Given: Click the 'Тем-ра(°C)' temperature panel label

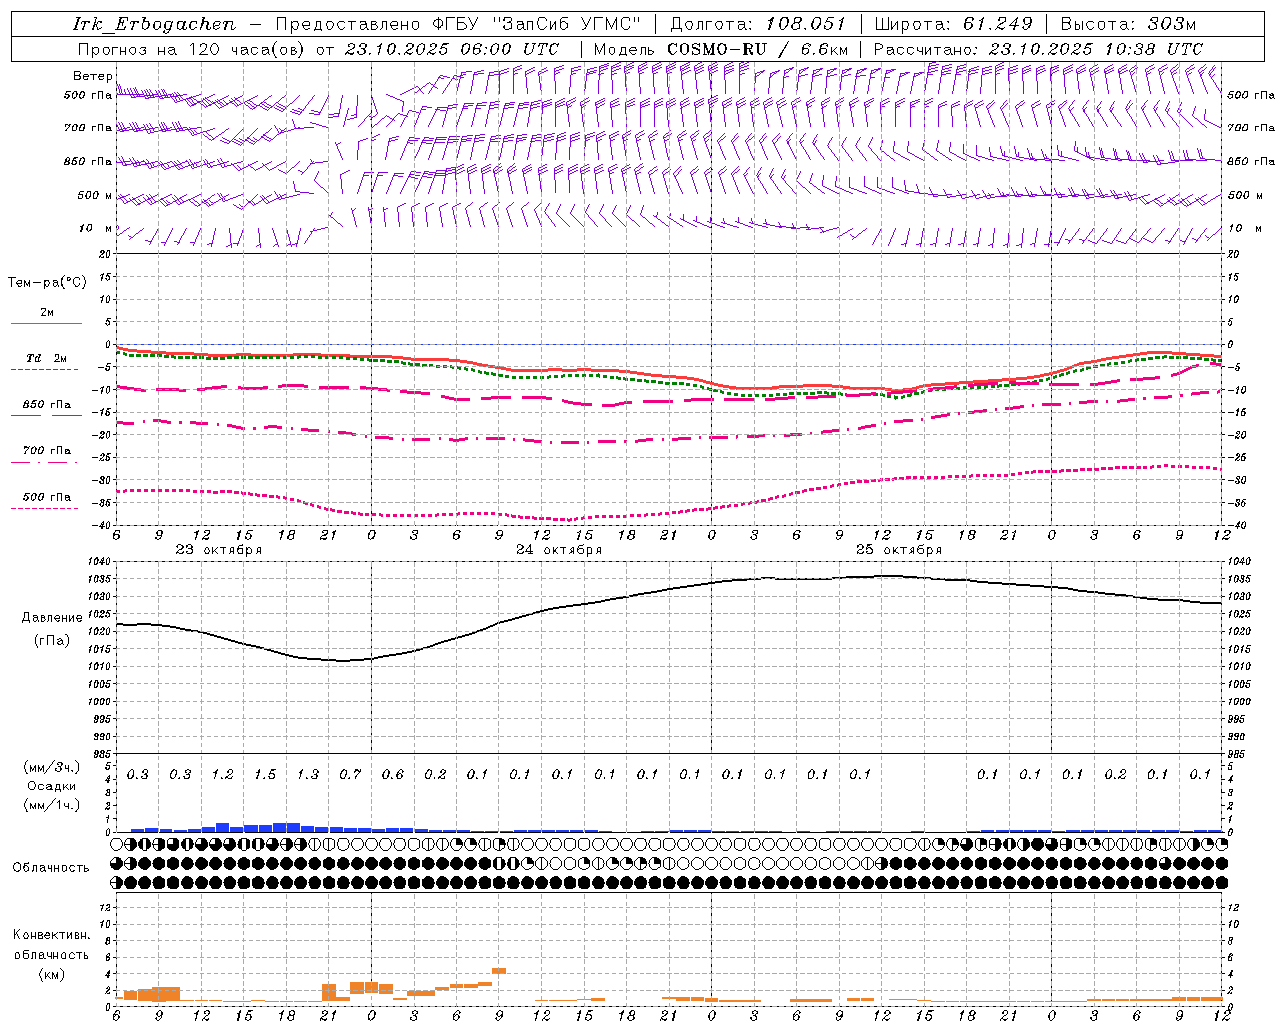Looking at the screenshot, I should [x=47, y=283].
